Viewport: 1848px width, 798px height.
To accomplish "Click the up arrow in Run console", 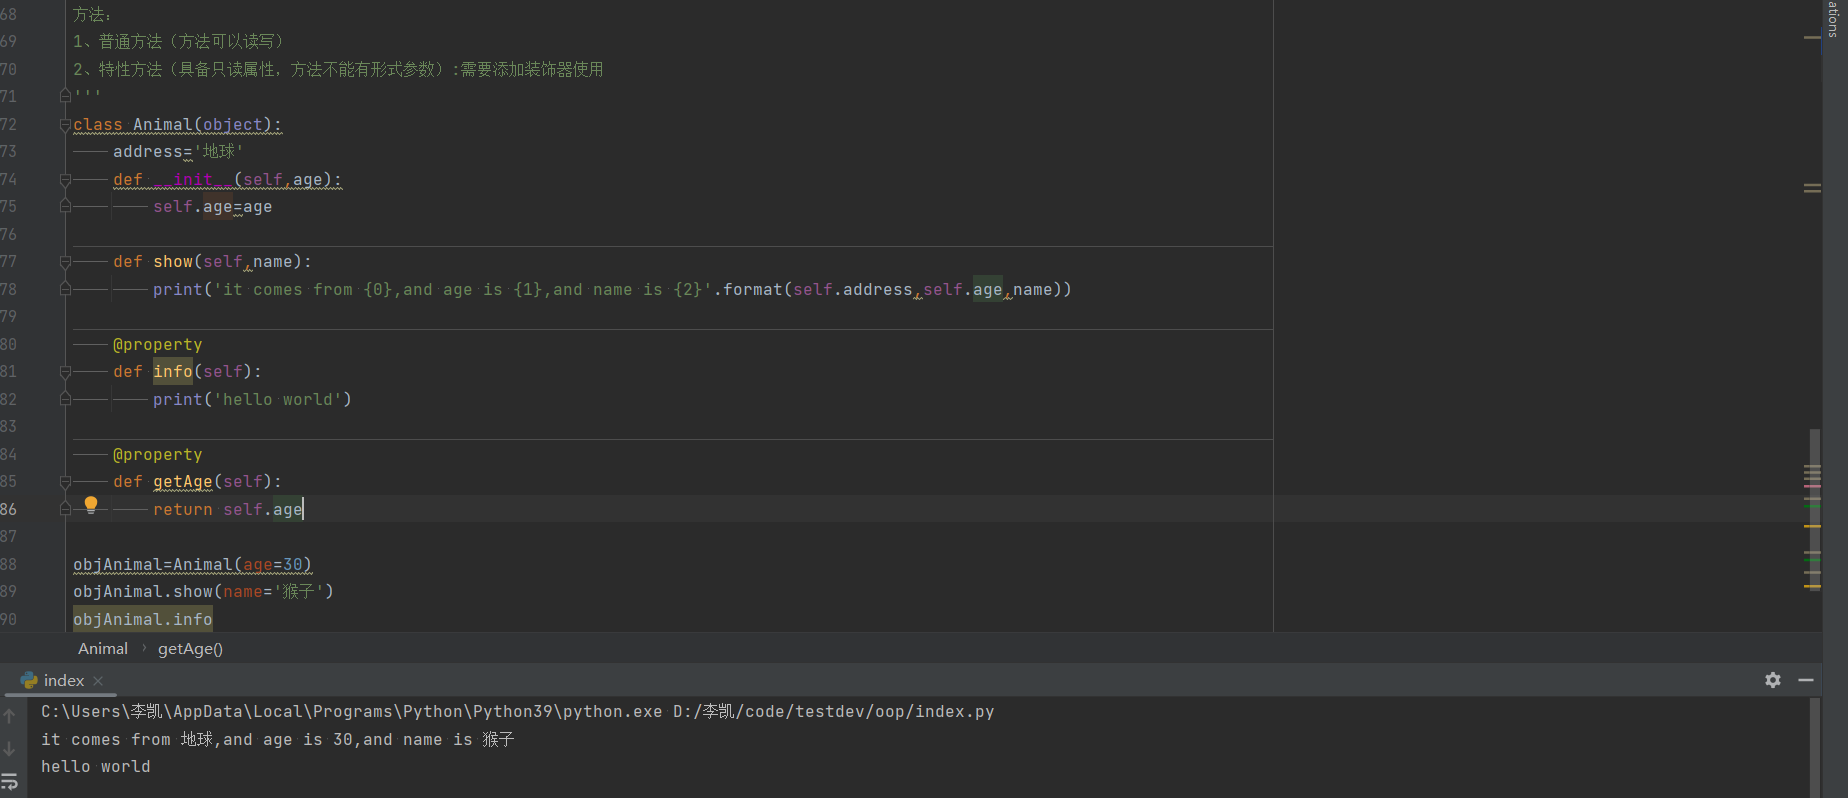I will 10,716.
